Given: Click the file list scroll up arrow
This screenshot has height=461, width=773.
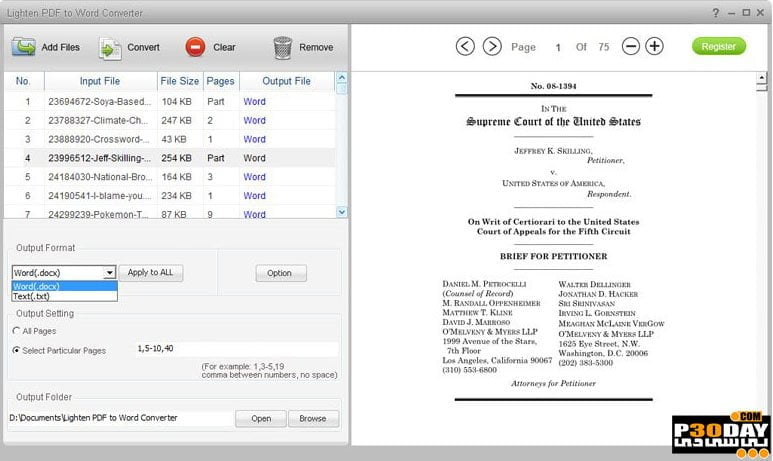Looking at the screenshot, I should coord(341,78).
